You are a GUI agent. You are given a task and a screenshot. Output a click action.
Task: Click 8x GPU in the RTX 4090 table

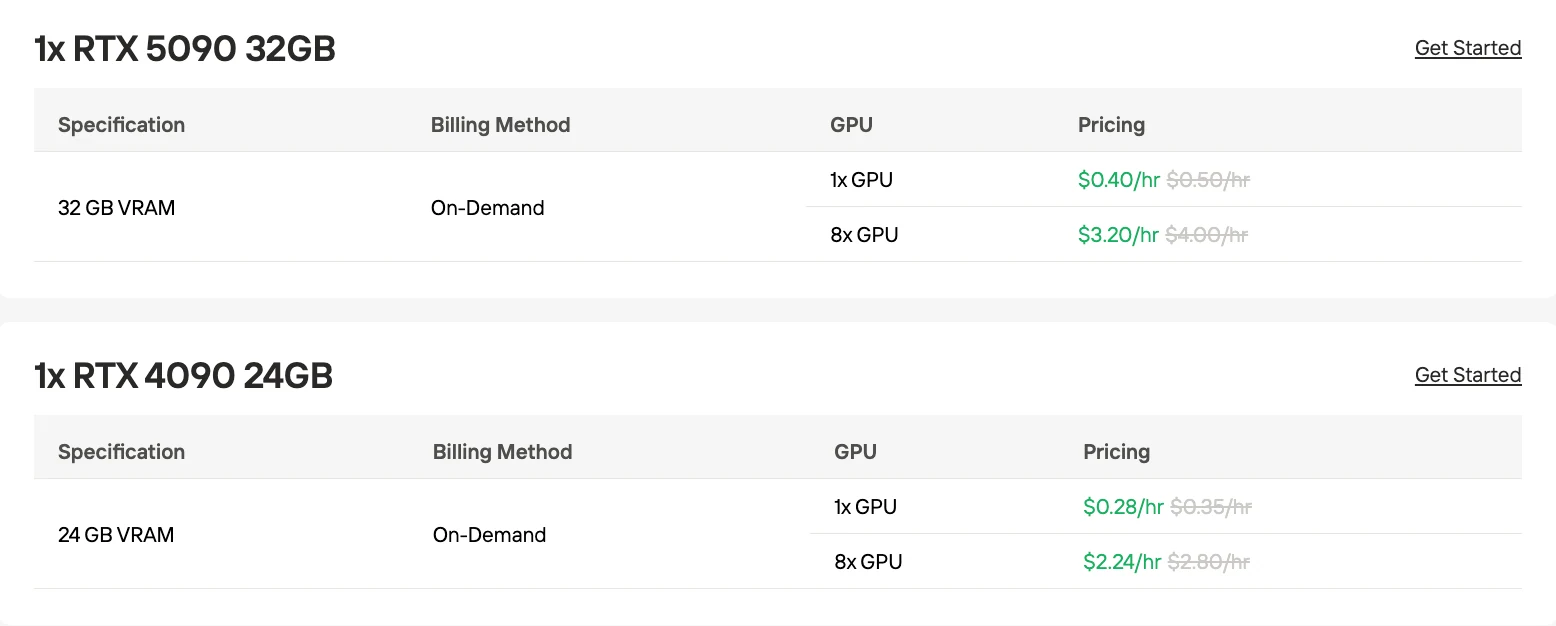point(868,562)
